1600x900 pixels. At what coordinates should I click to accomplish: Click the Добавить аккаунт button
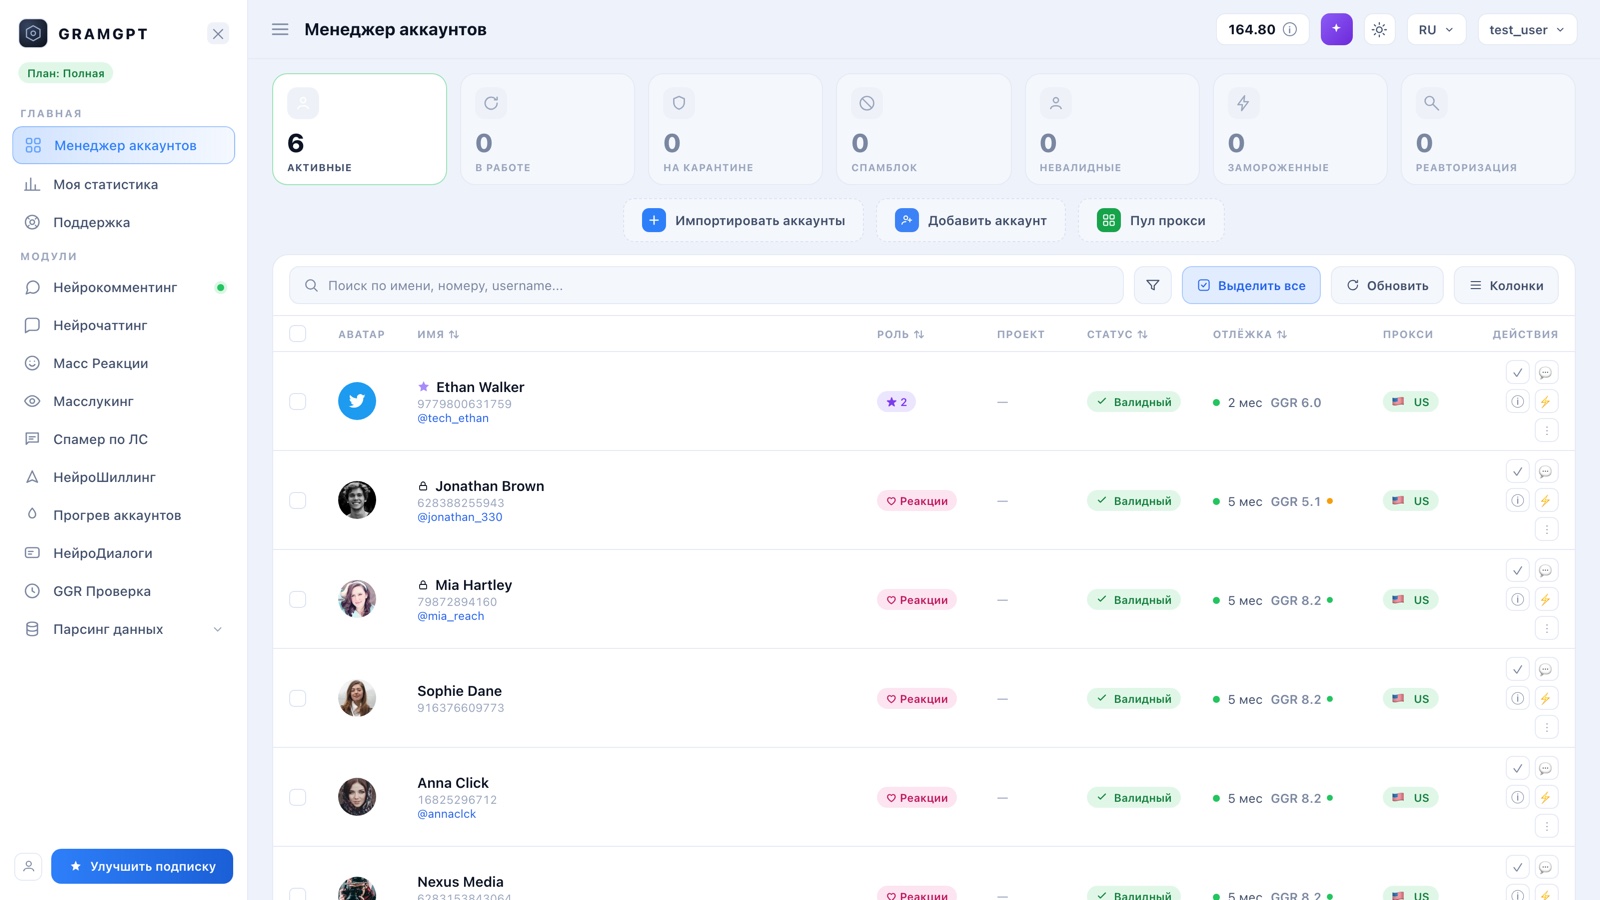(x=971, y=220)
